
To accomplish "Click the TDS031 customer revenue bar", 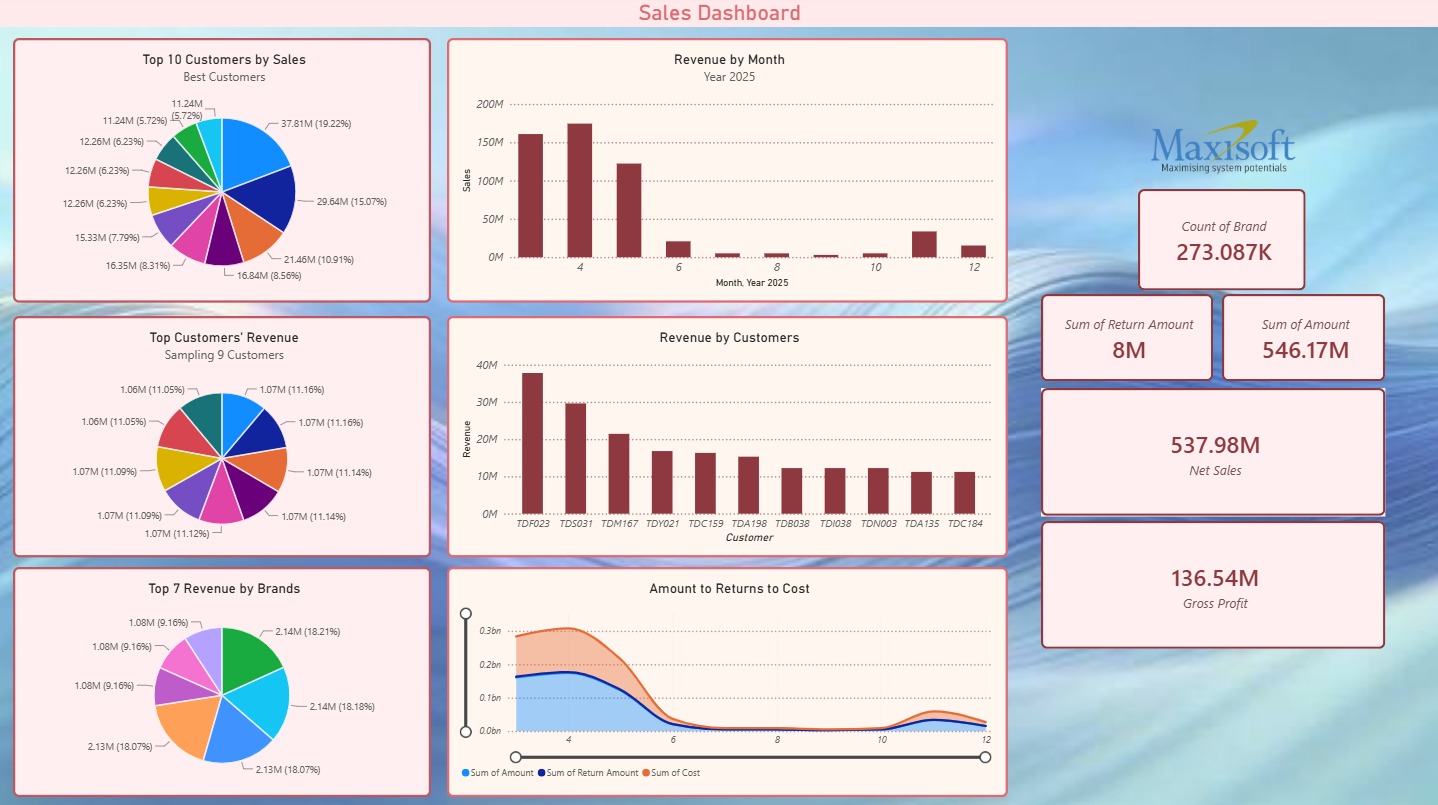I will pos(575,459).
